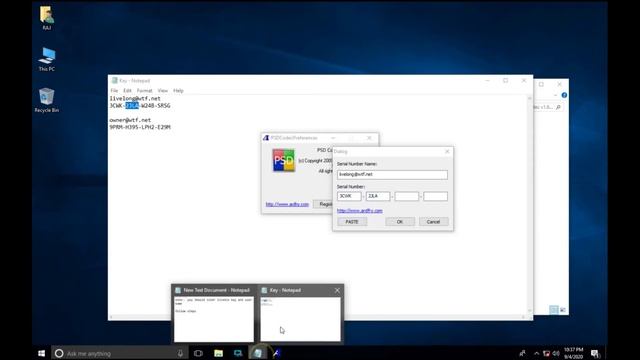Click the taskbar clock showing 10:37 PM

(573, 353)
